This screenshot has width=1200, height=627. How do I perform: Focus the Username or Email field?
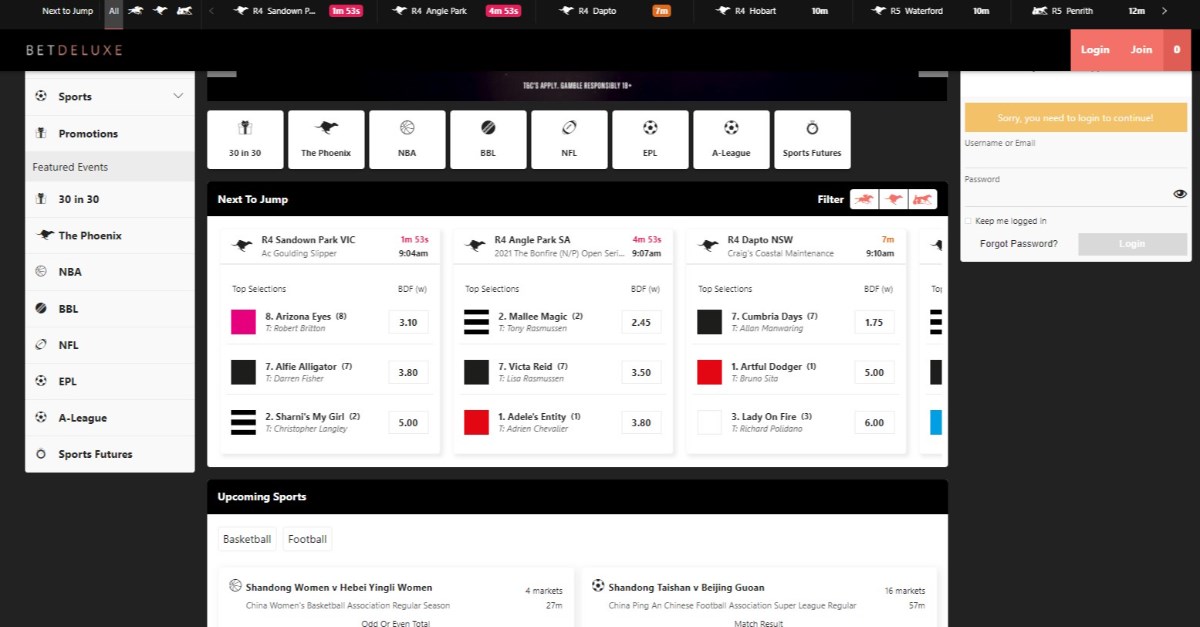click(x=1076, y=158)
